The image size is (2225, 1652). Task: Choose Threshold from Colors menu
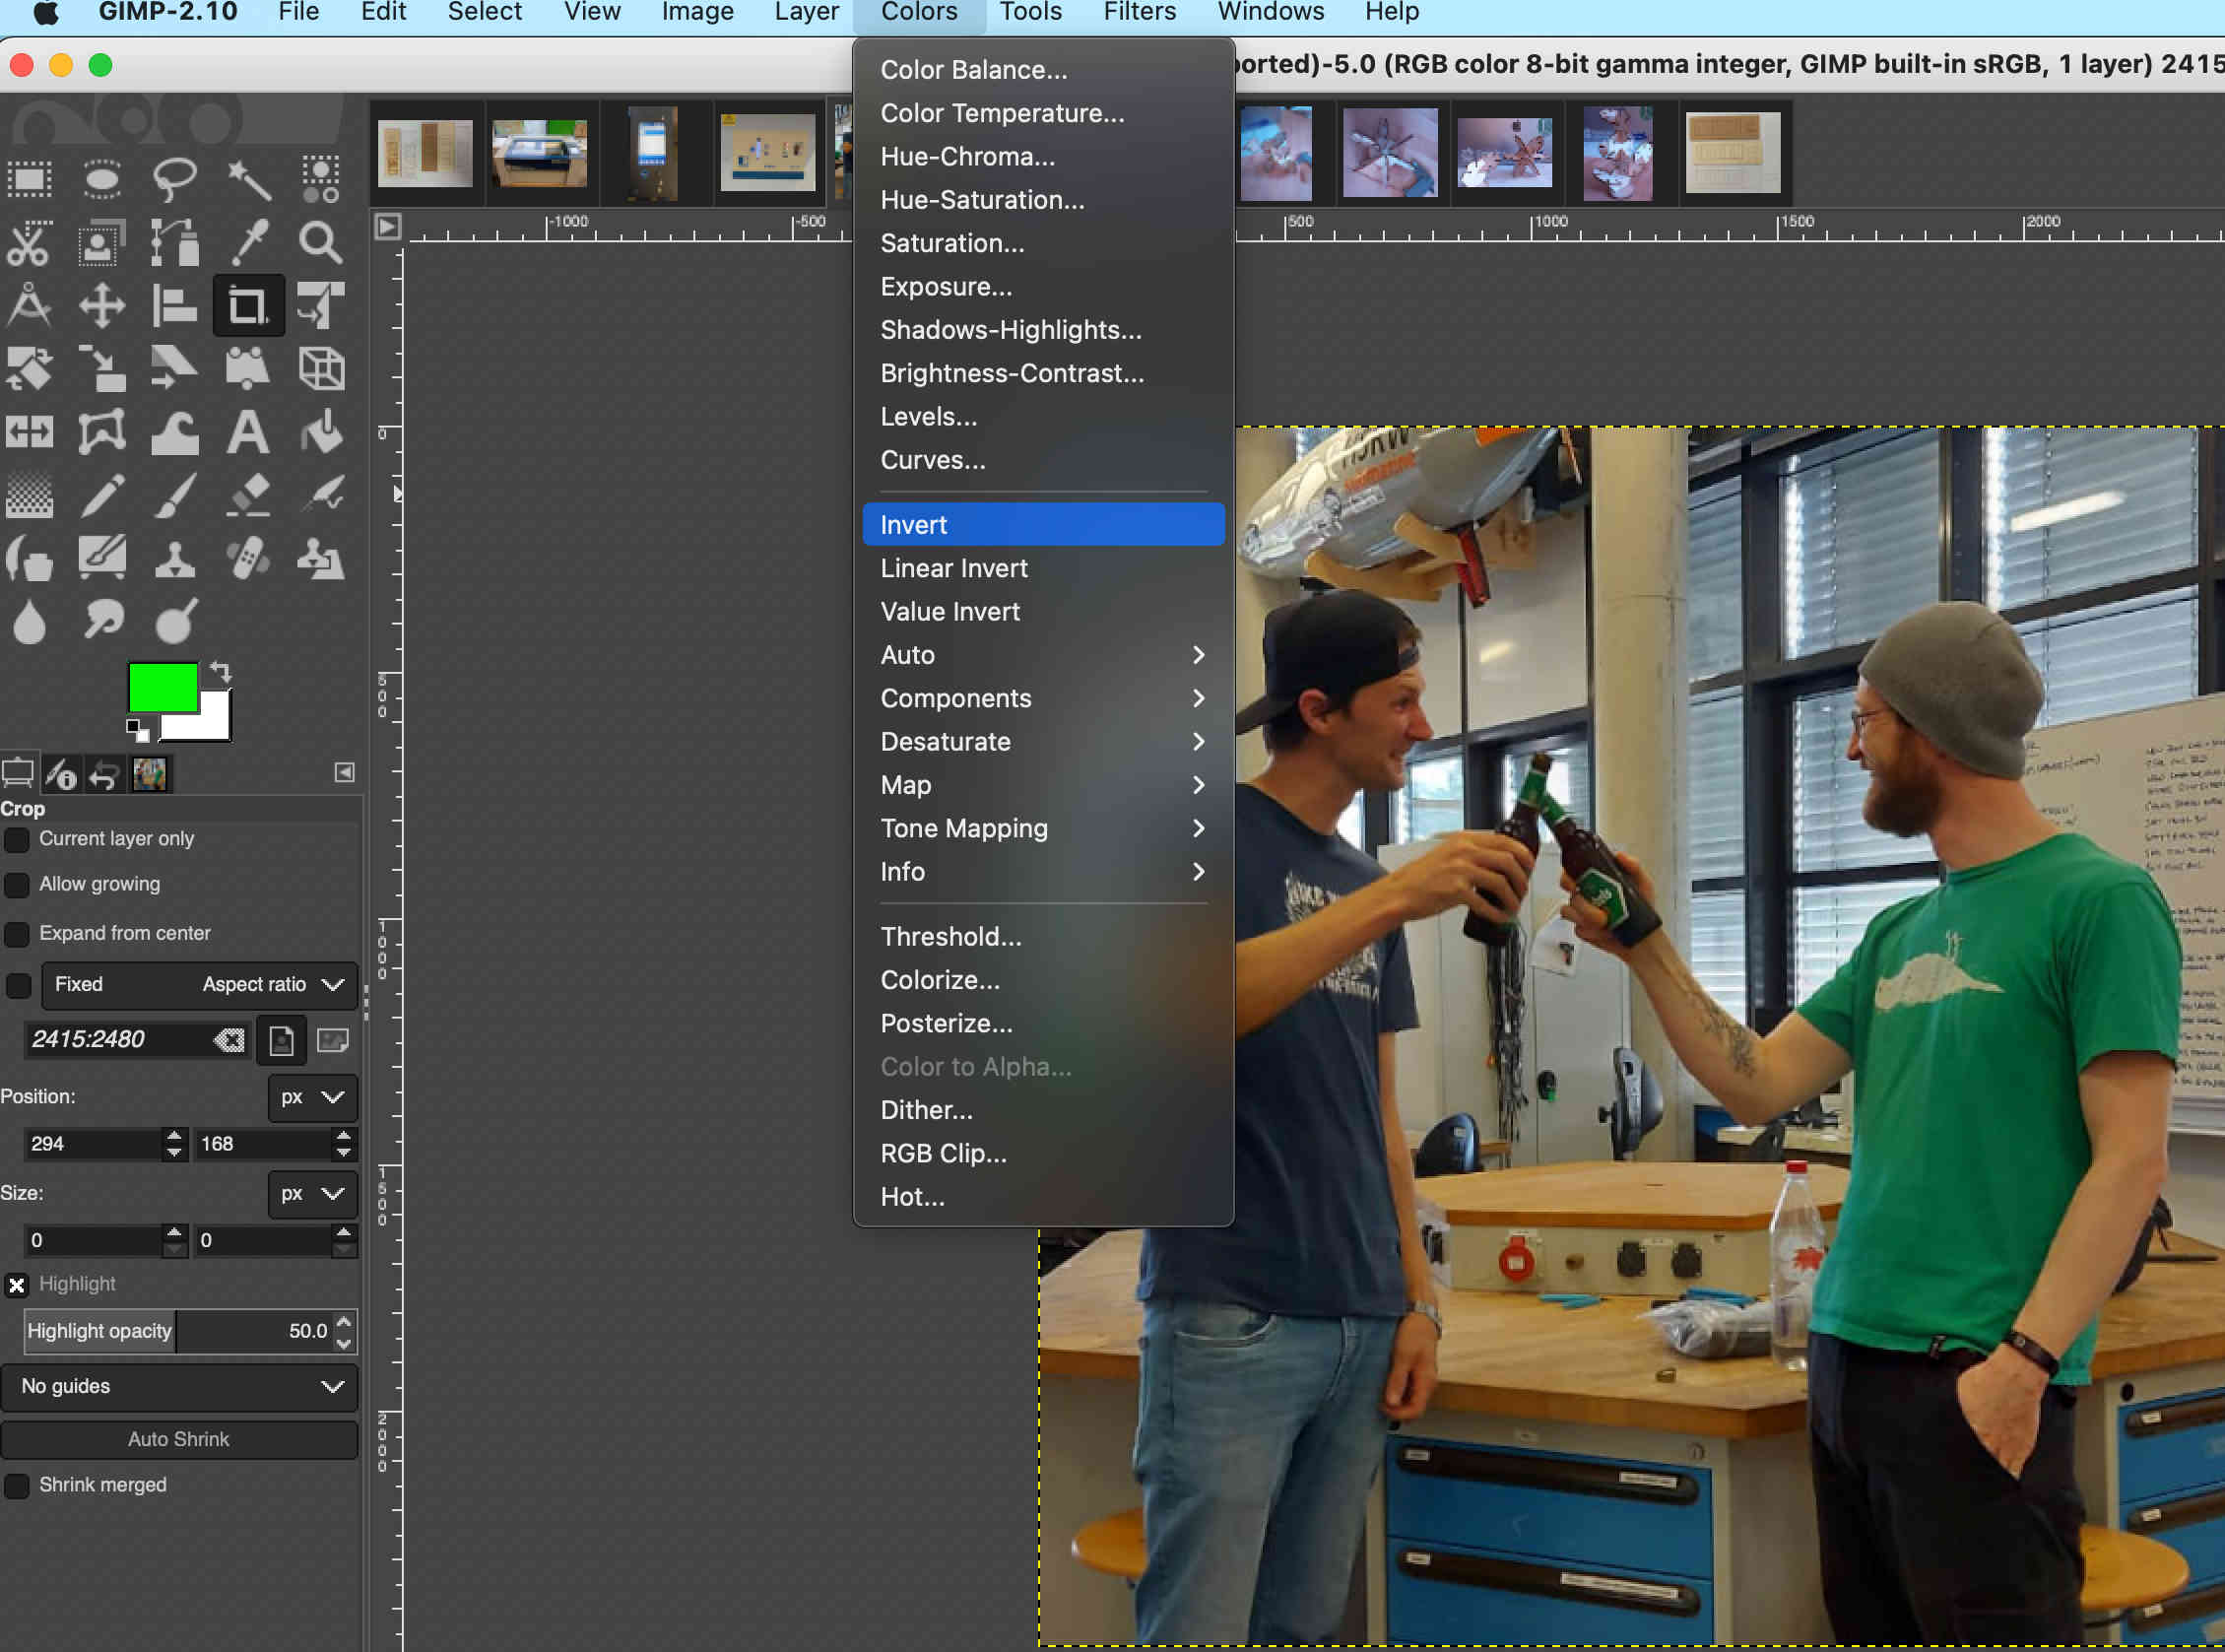[1043, 937]
